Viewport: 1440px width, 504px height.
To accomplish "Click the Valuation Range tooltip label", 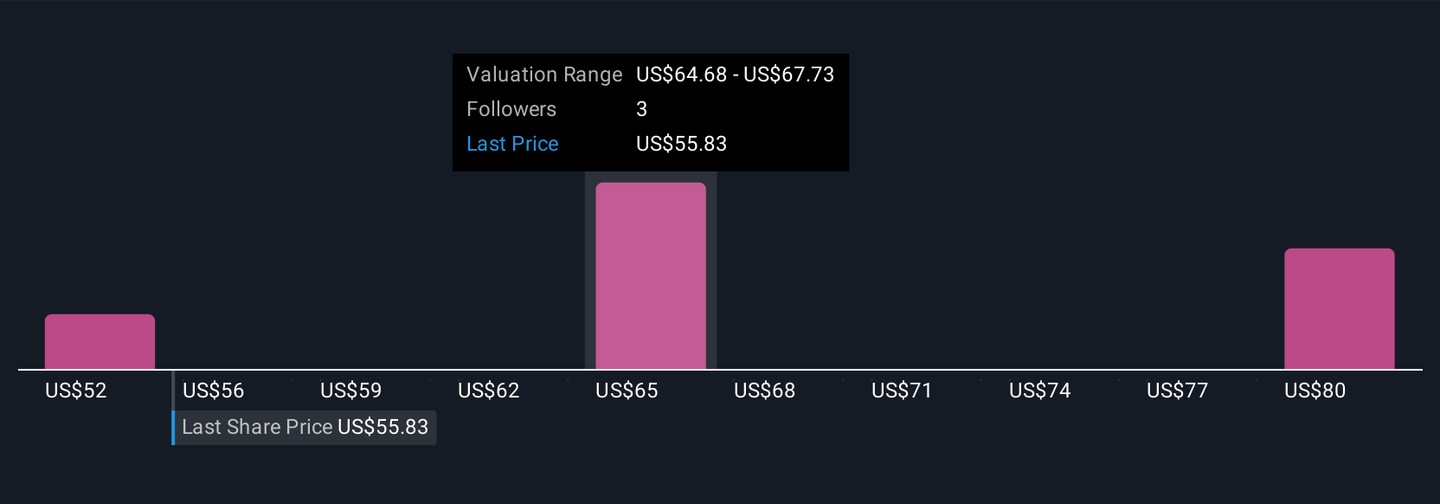I will [544, 75].
